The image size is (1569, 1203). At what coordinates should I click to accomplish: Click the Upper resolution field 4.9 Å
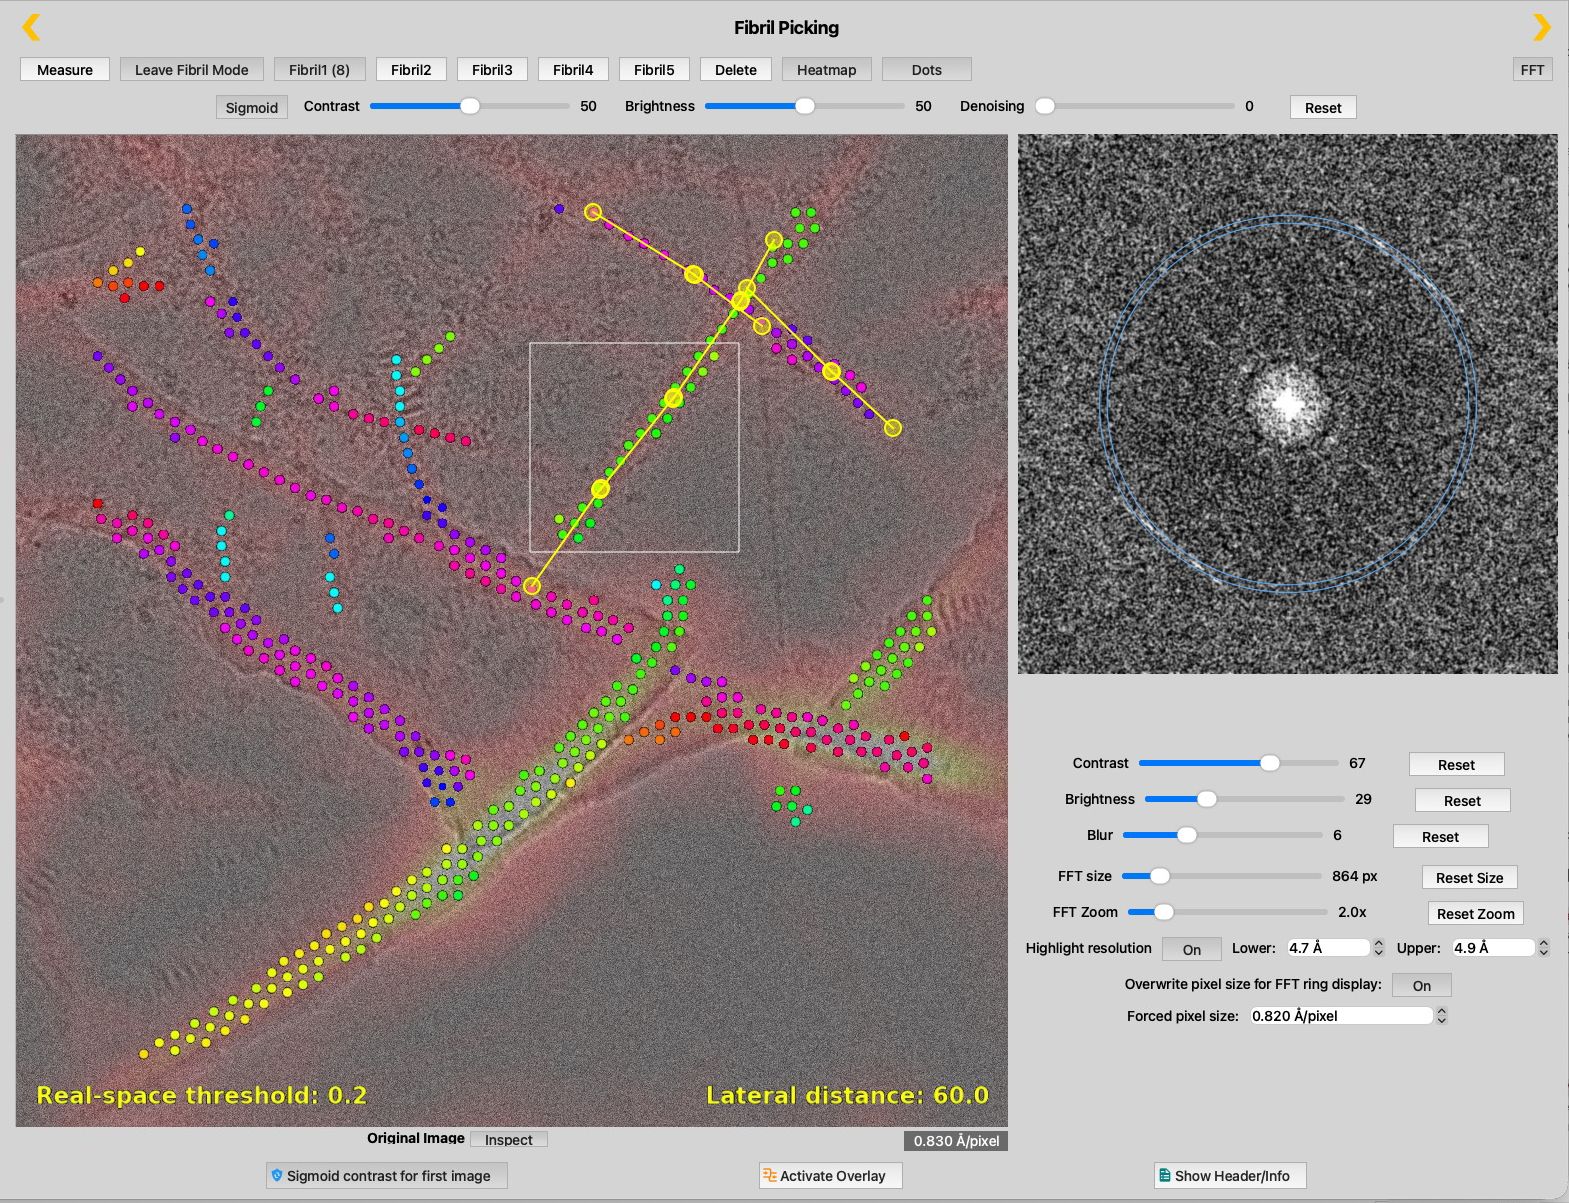1492,948
